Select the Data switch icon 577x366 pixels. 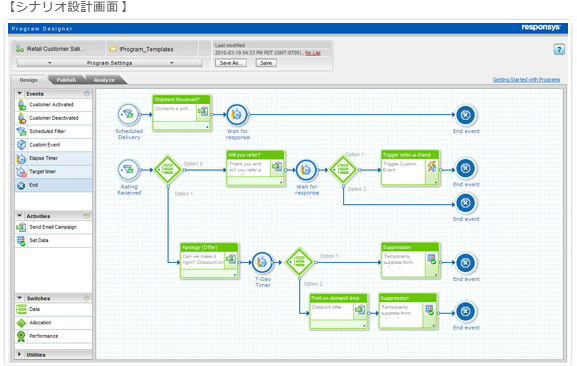[21, 309]
